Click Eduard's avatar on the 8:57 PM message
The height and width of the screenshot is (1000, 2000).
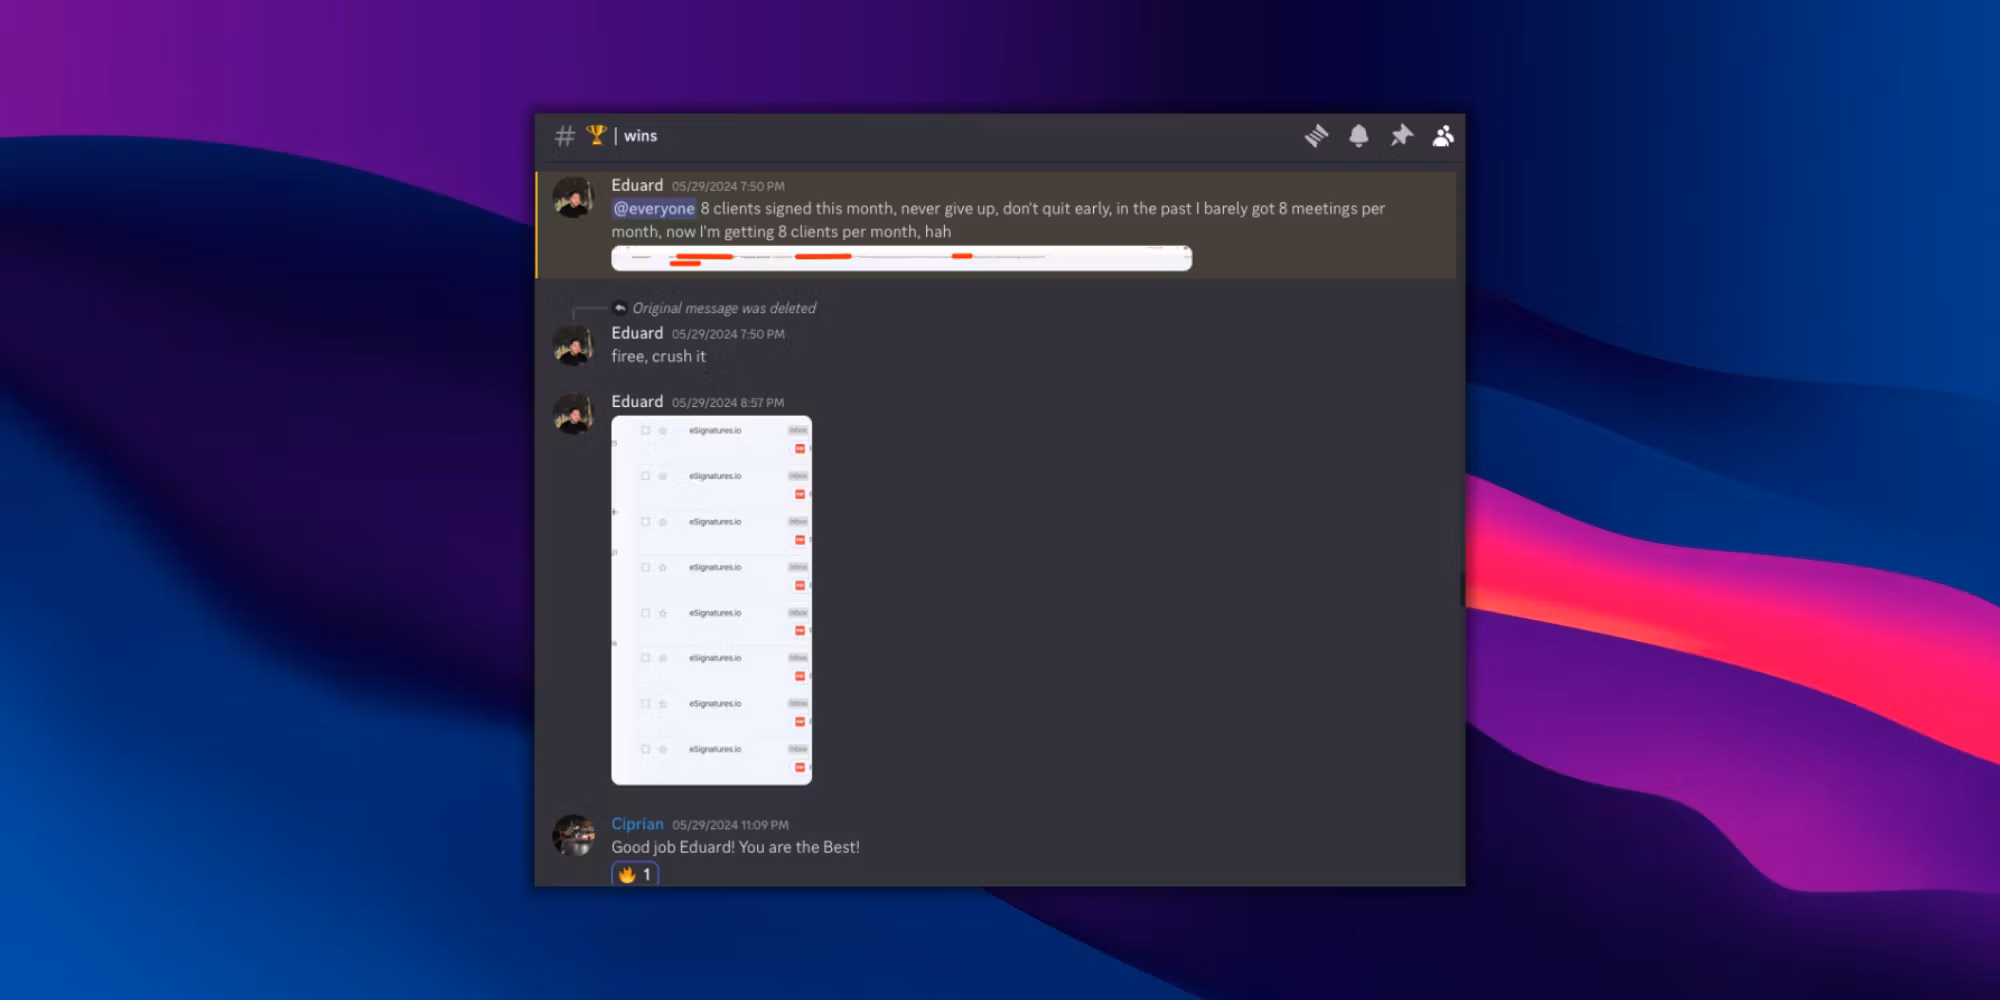(x=573, y=414)
